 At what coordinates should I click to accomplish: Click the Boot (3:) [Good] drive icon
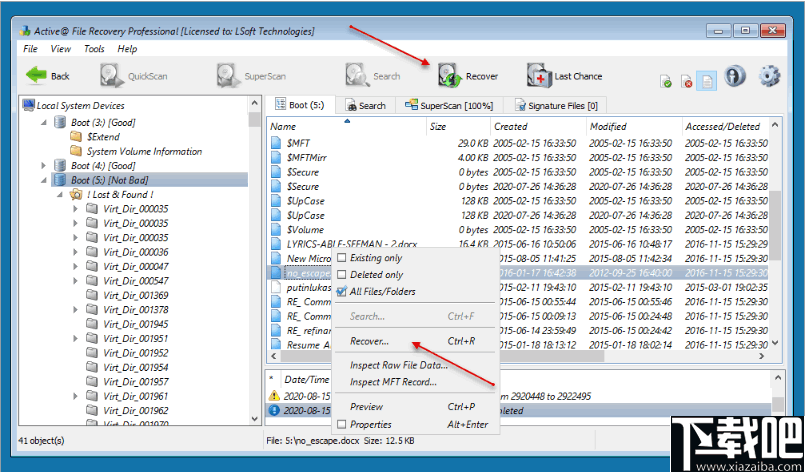point(60,122)
